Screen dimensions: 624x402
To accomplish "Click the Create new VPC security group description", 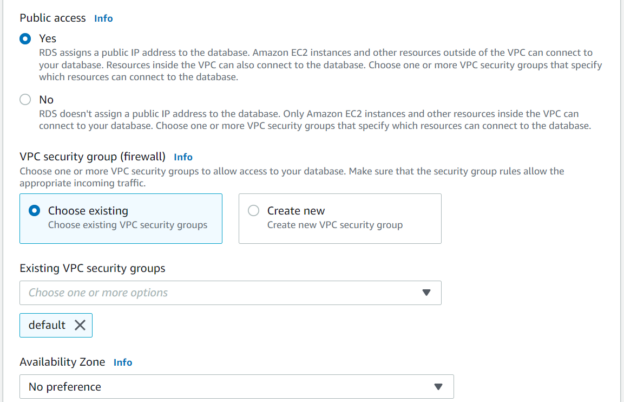I will tap(333, 226).
